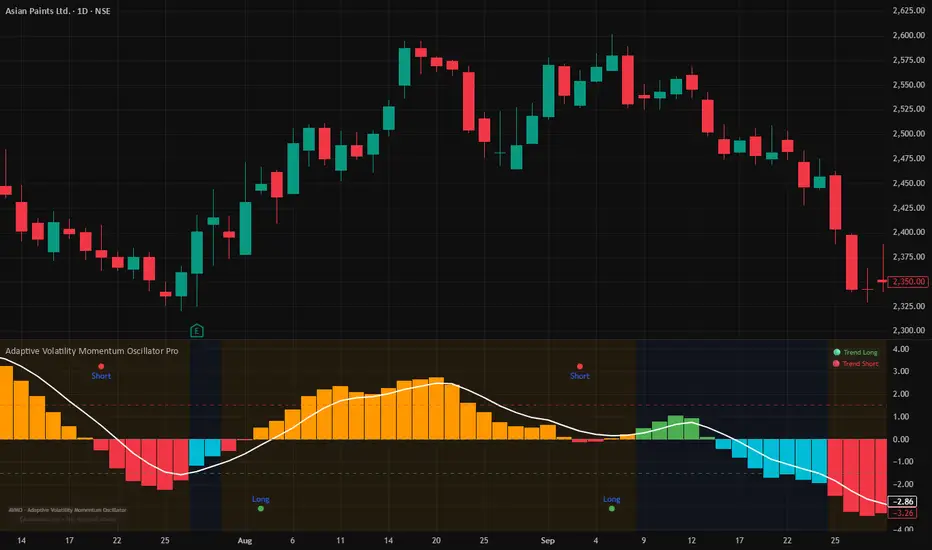This screenshot has width=932, height=550.
Task: Click the 2,375.00 price axis label
Action: (909, 257)
